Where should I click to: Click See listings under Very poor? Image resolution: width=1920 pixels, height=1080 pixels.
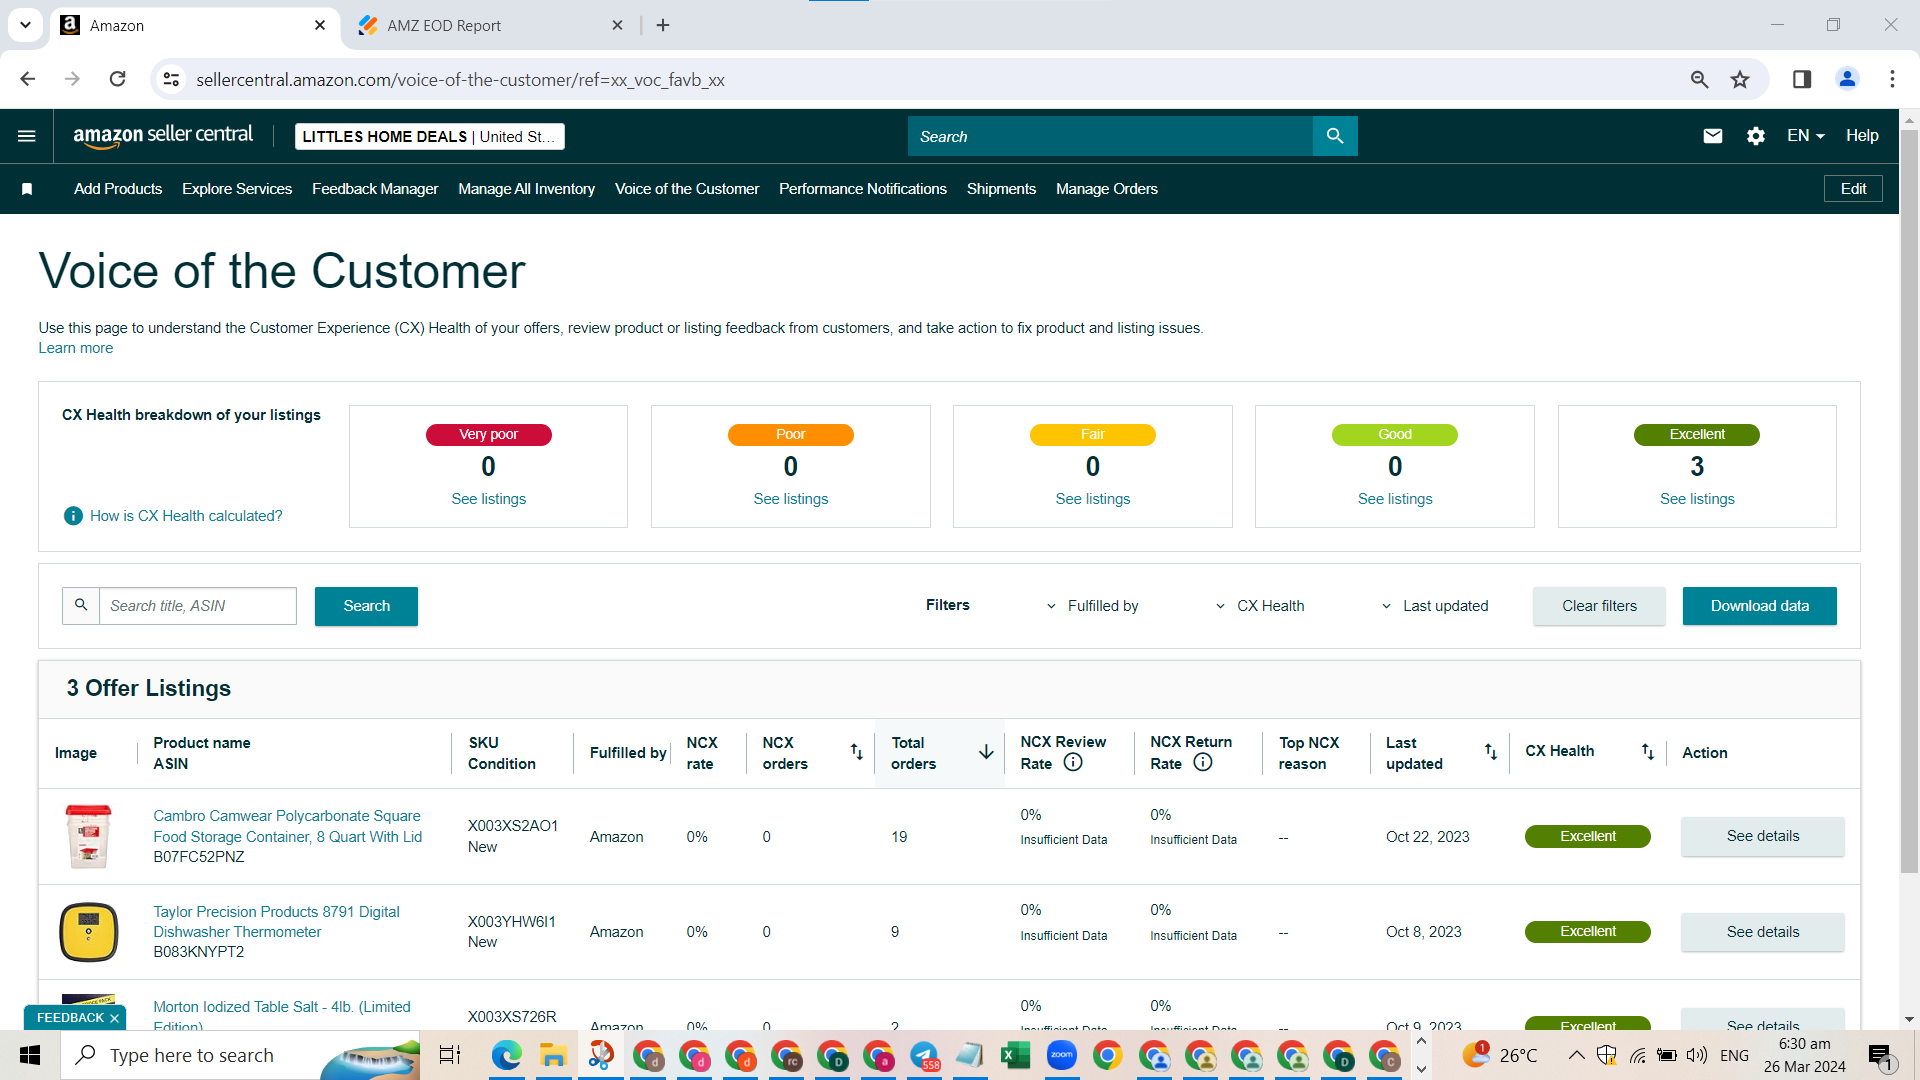click(x=488, y=499)
